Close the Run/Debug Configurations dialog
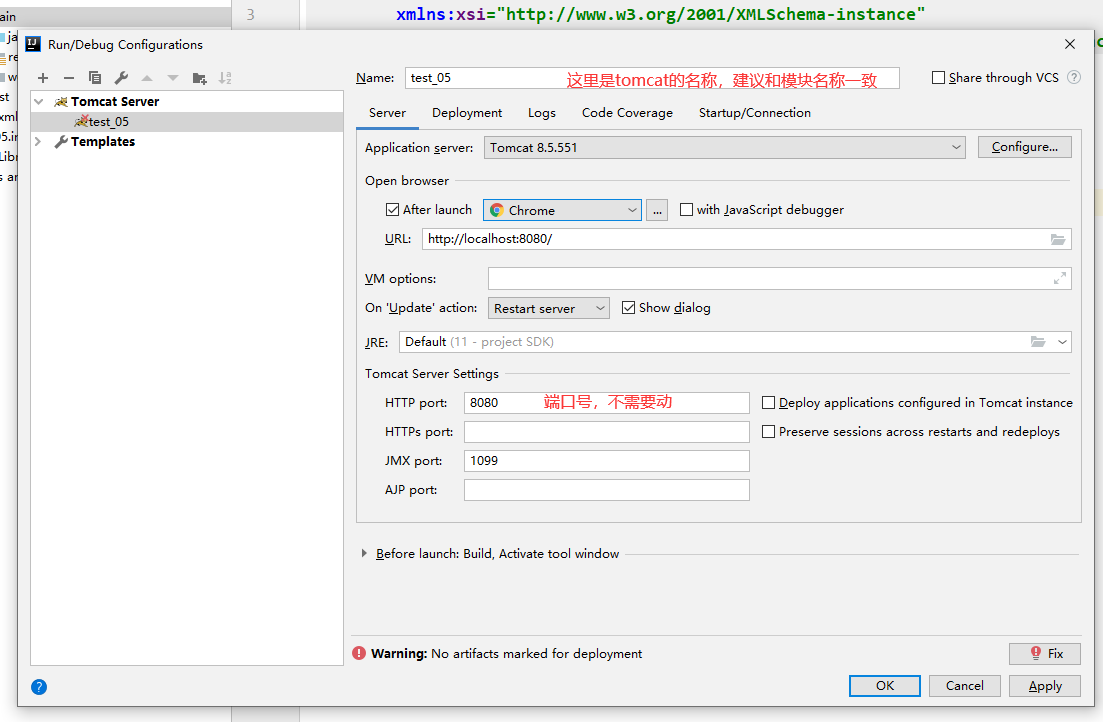Viewport: 1103px width, 722px height. coord(1070,44)
